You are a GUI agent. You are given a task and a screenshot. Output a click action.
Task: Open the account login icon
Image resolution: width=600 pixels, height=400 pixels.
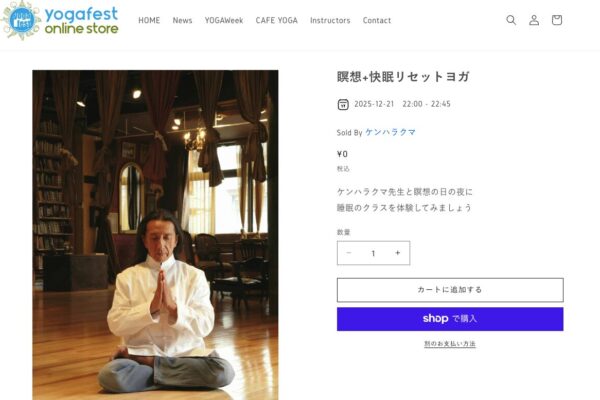tap(534, 20)
